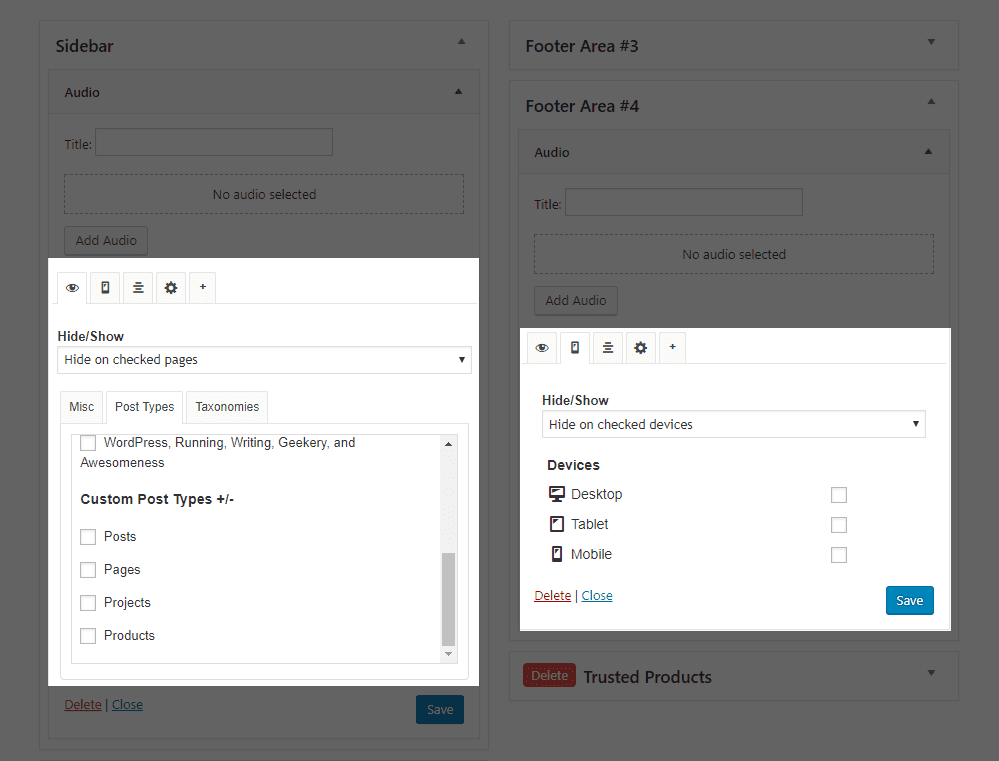Screen dimensions: 999x761
Task: Click the Title input field in Sidebar Audio widget
Action: (x=213, y=141)
